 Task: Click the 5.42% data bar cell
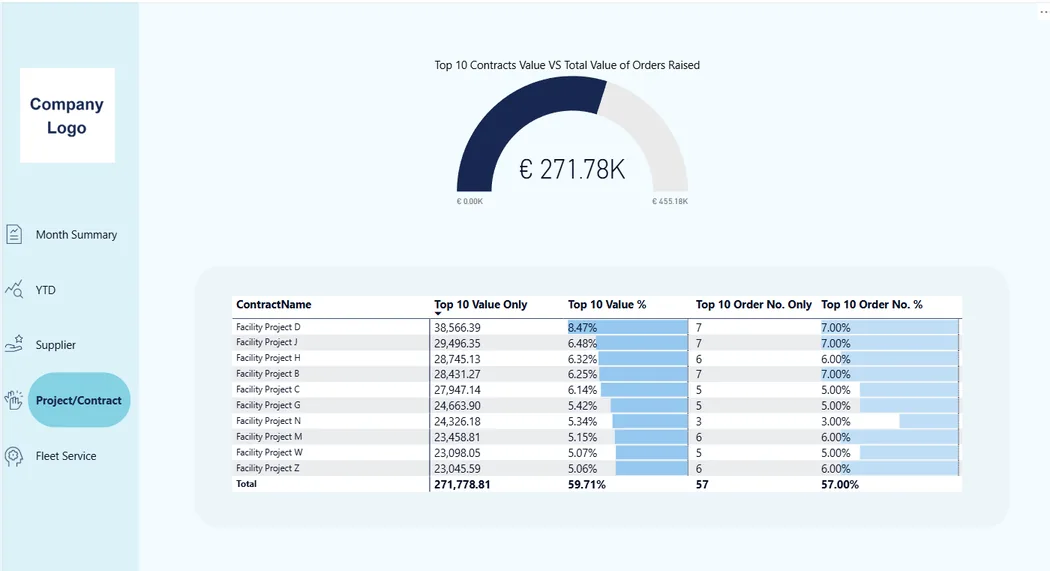click(627, 406)
